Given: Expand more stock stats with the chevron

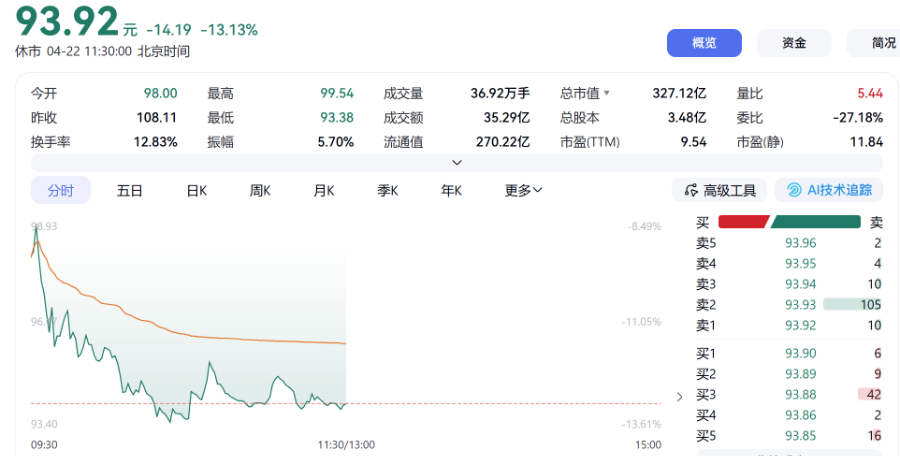Looking at the screenshot, I should (457, 162).
